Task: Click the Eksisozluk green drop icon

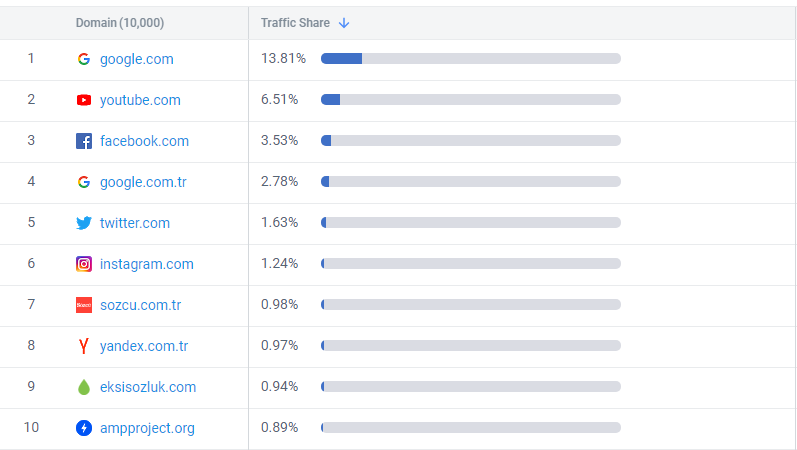Action: pyautogui.click(x=84, y=387)
